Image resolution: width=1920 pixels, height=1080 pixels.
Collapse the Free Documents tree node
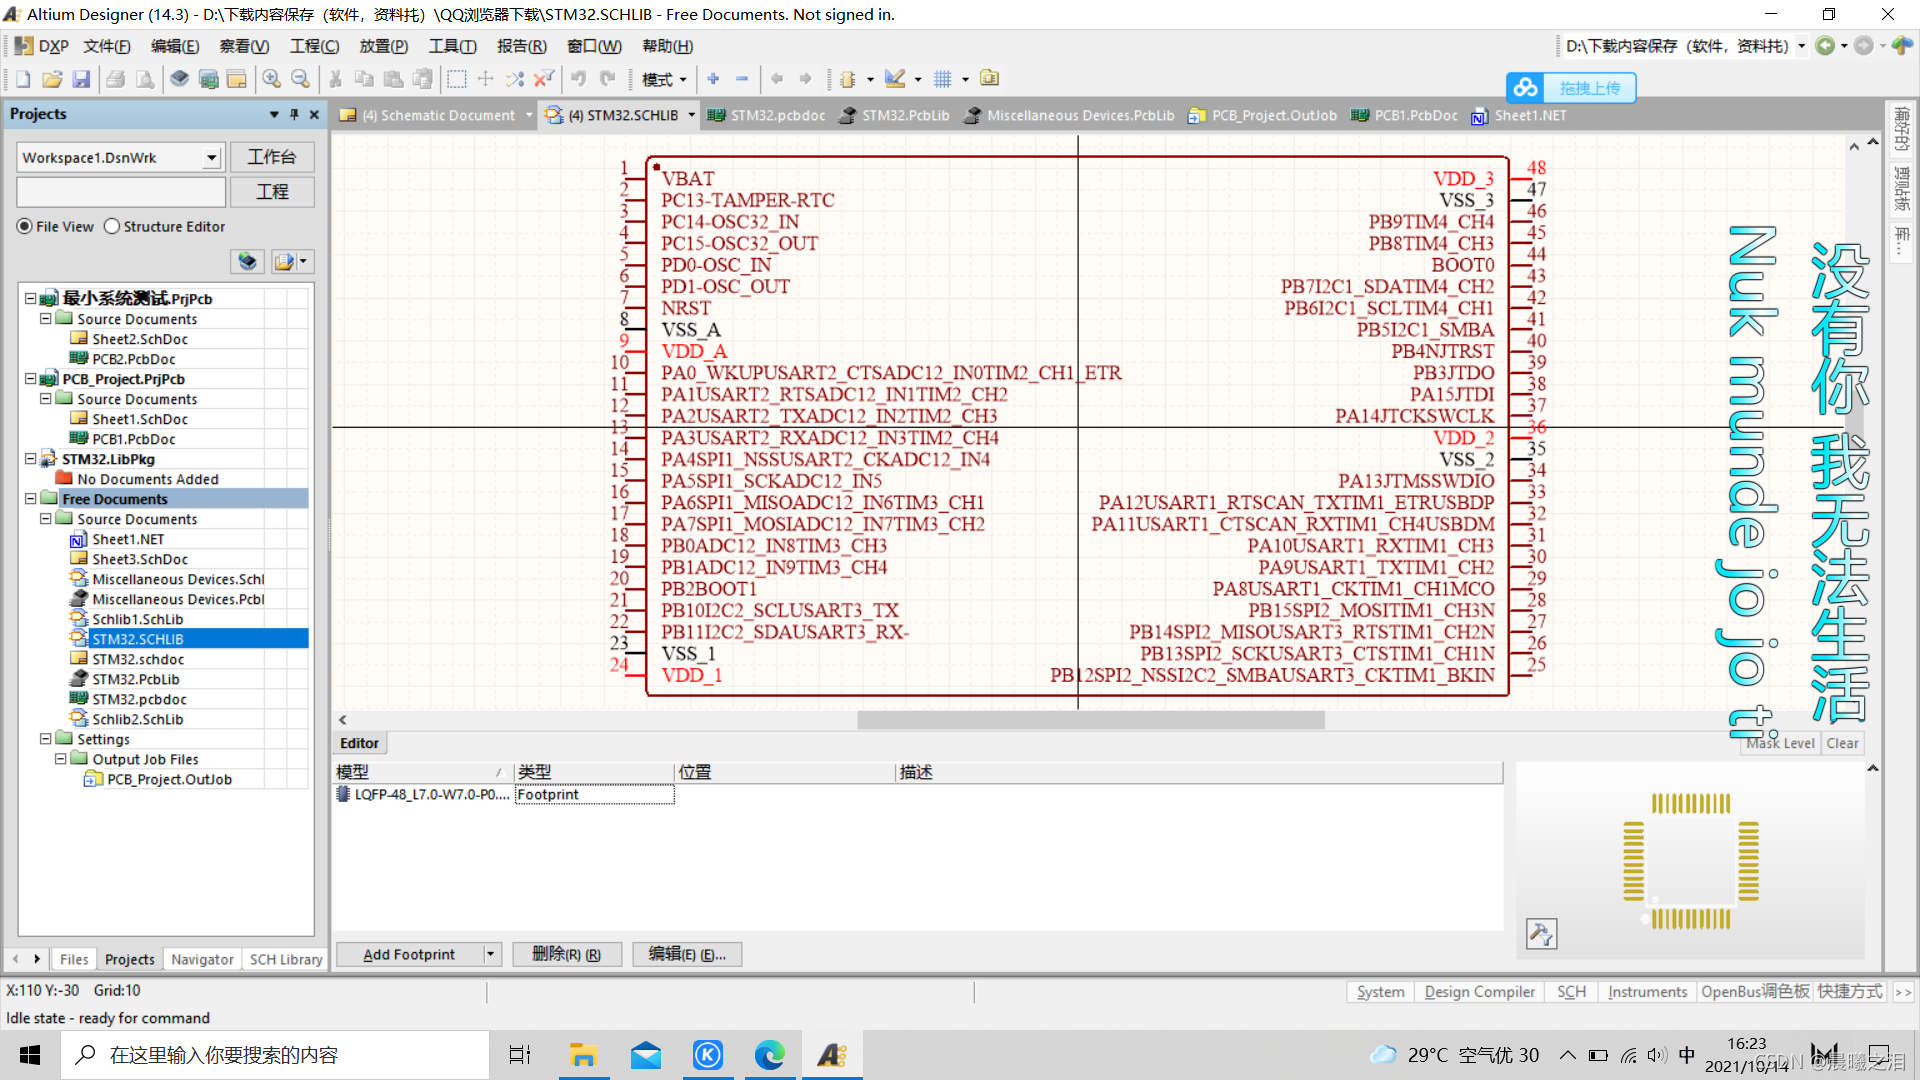[31, 499]
